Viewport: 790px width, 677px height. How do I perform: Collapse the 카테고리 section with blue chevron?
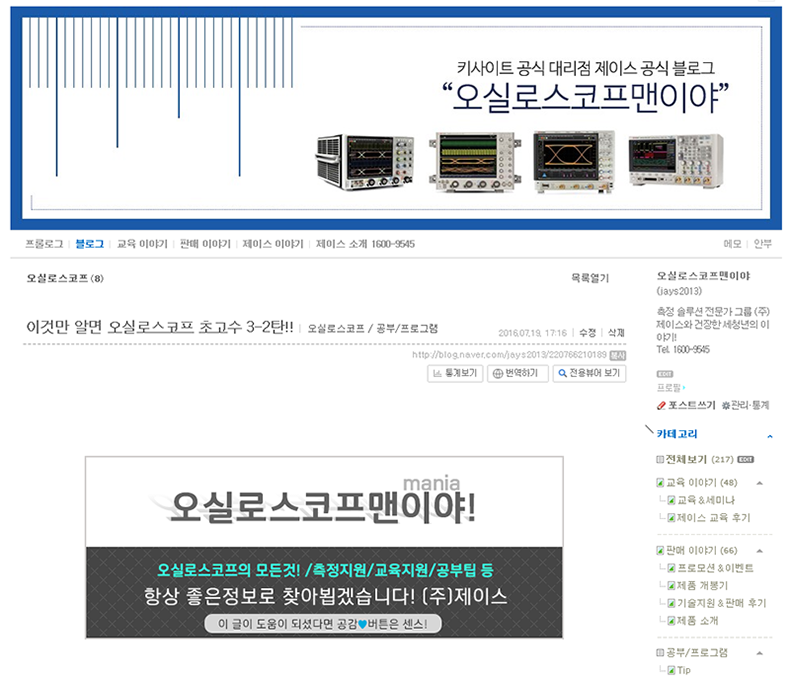click(x=770, y=436)
